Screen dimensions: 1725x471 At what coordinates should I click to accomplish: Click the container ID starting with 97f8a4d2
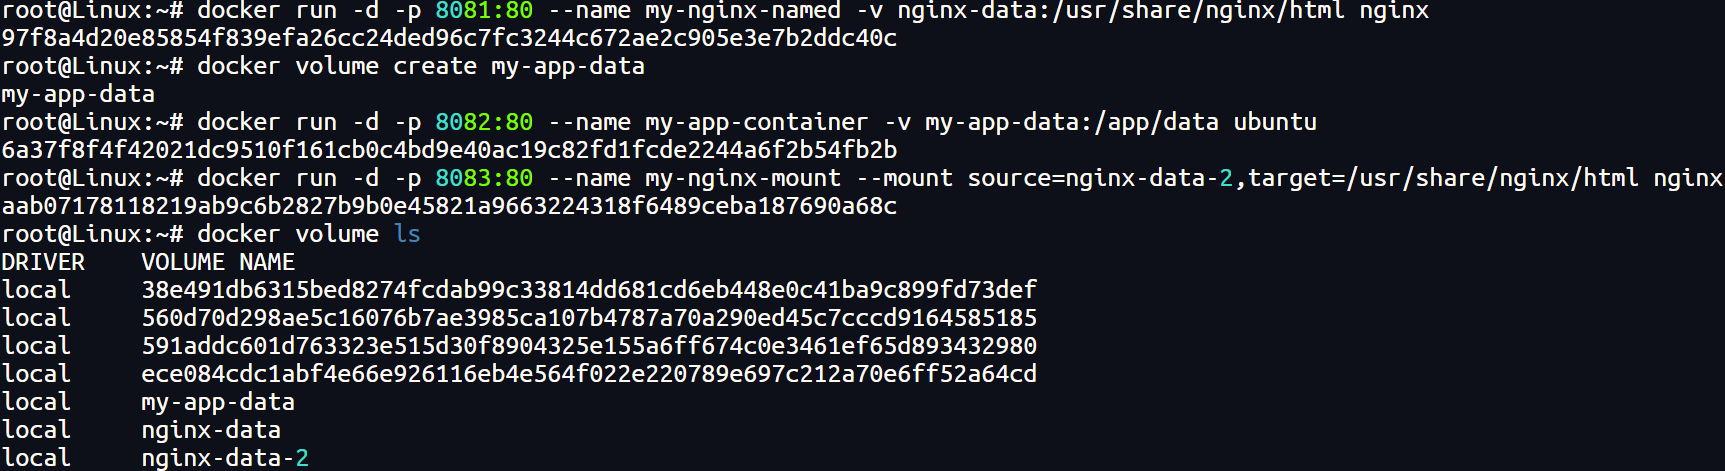449,38
